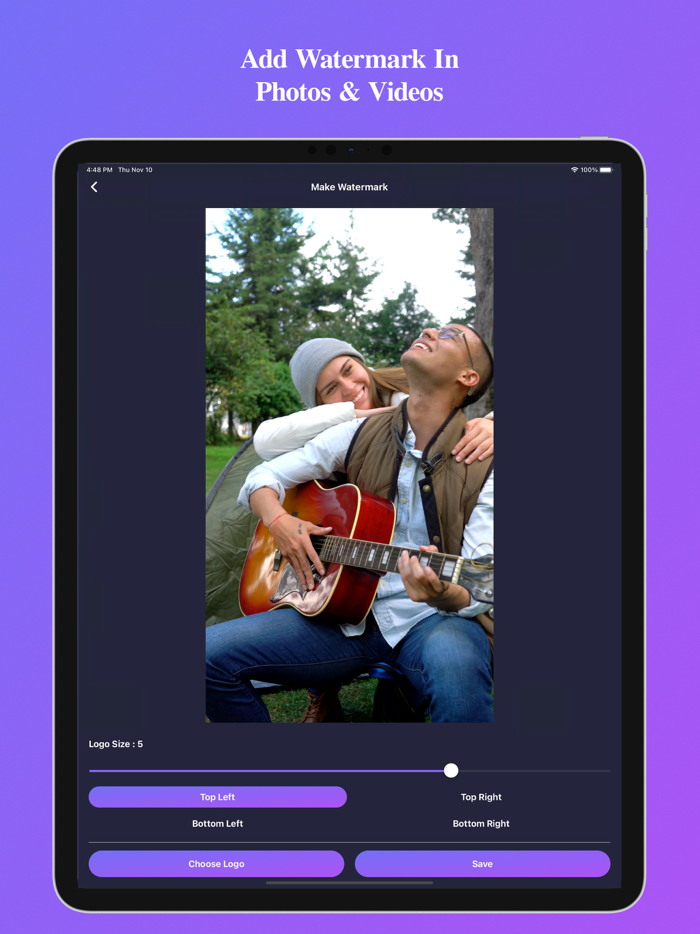This screenshot has height=934, width=700.
Task: Click the couple with guitar photo preview
Action: click(349, 465)
